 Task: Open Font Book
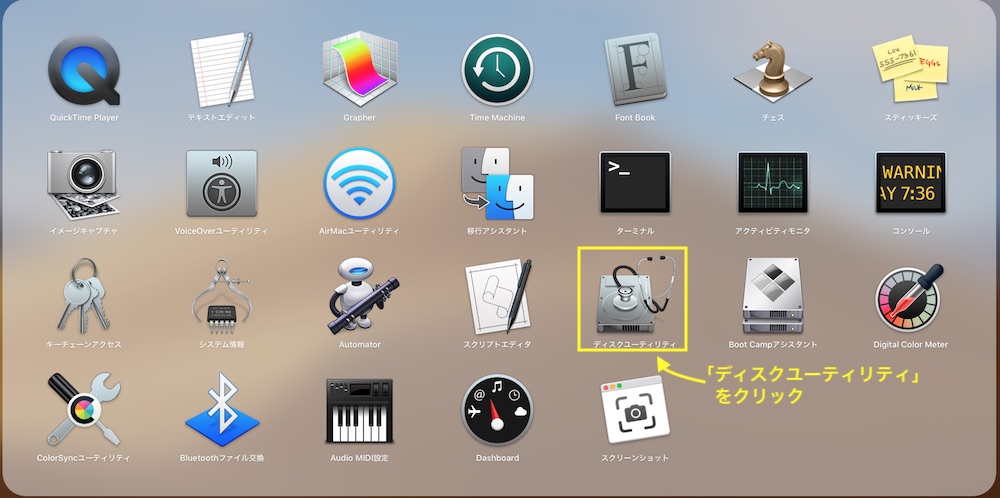[x=635, y=69]
